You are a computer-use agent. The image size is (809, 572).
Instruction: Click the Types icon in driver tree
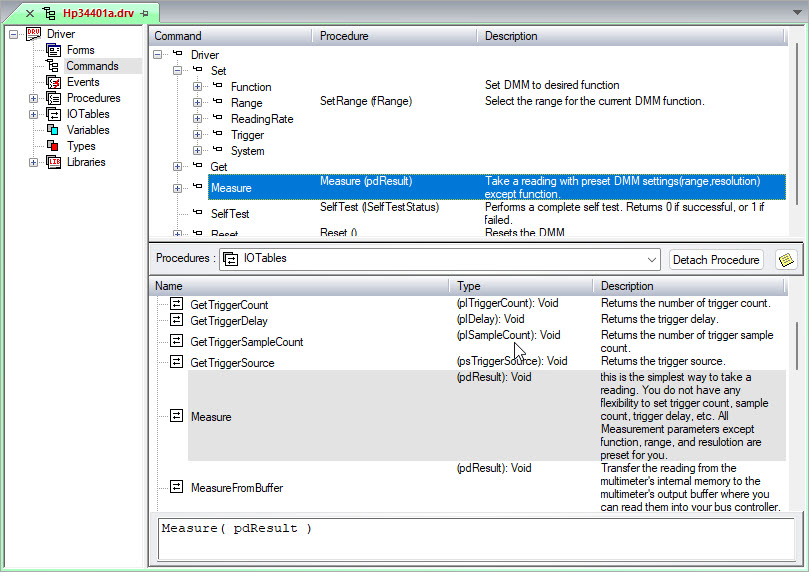pyautogui.click(x=53, y=146)
